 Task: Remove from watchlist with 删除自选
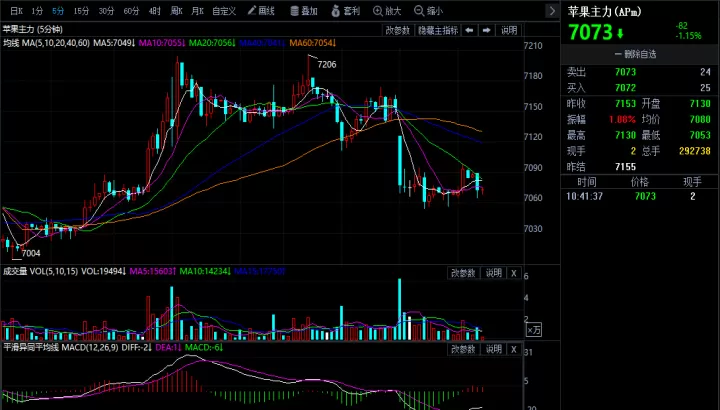pos(635,54)
